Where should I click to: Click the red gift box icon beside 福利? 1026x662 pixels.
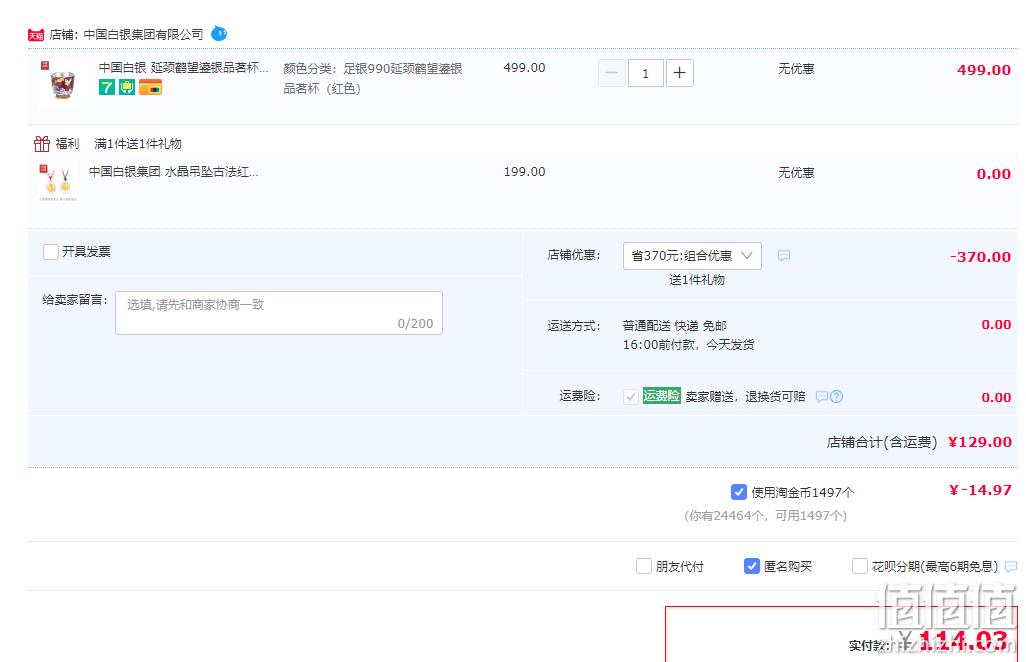42,143
